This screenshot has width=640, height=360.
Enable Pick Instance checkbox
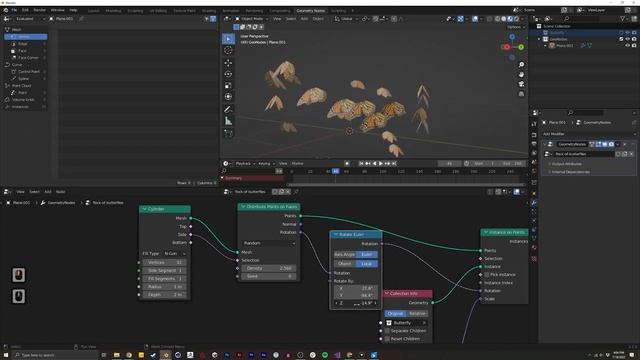[x=487, y=275]
